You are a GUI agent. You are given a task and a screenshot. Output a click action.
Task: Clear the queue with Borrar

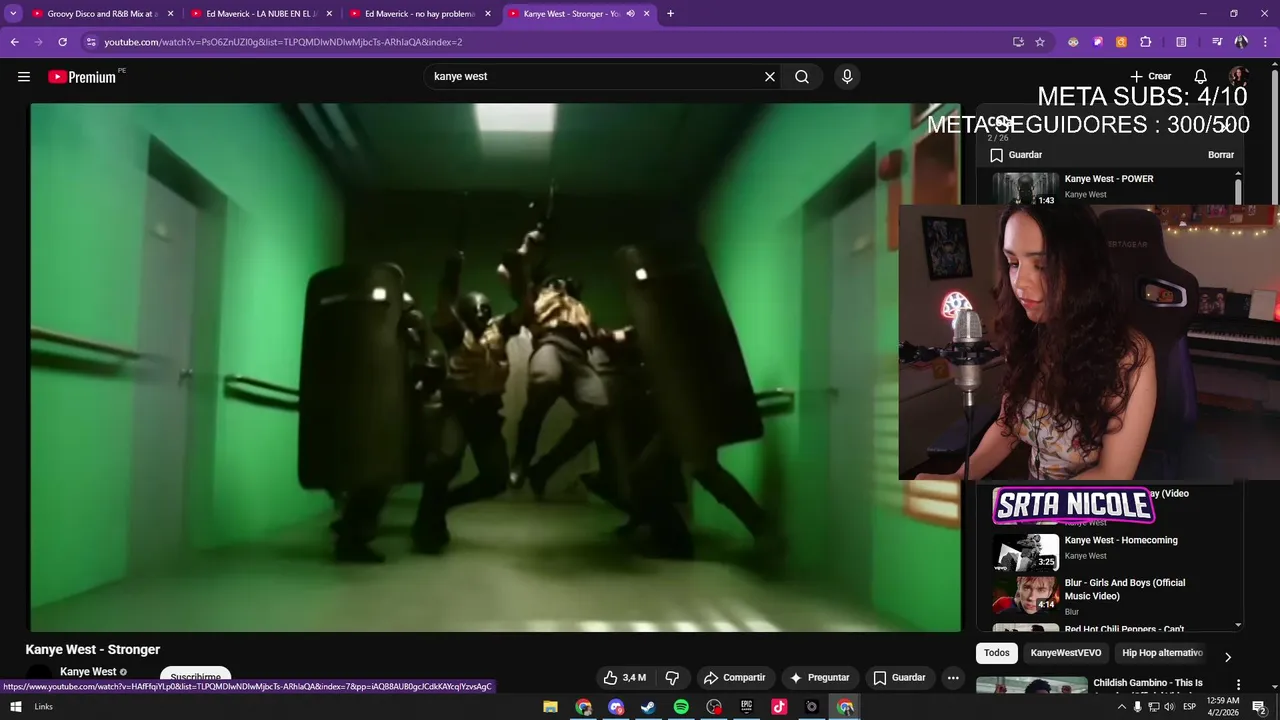click(1221, 155)
